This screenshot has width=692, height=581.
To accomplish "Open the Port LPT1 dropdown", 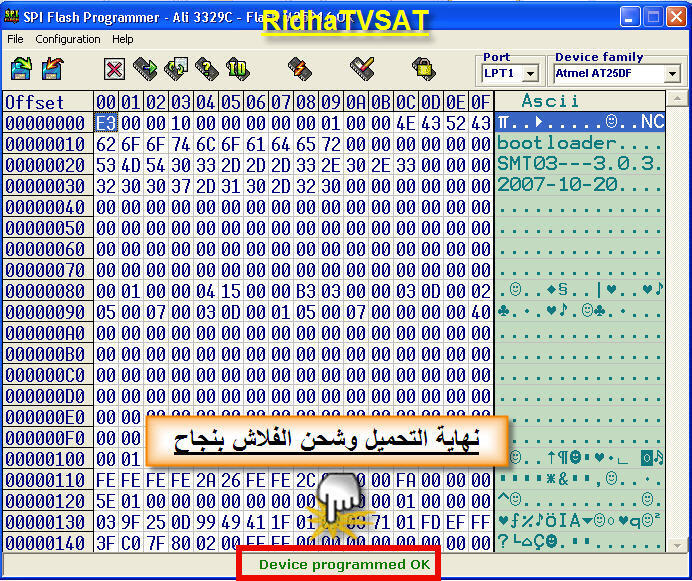I will pos(530,74).
